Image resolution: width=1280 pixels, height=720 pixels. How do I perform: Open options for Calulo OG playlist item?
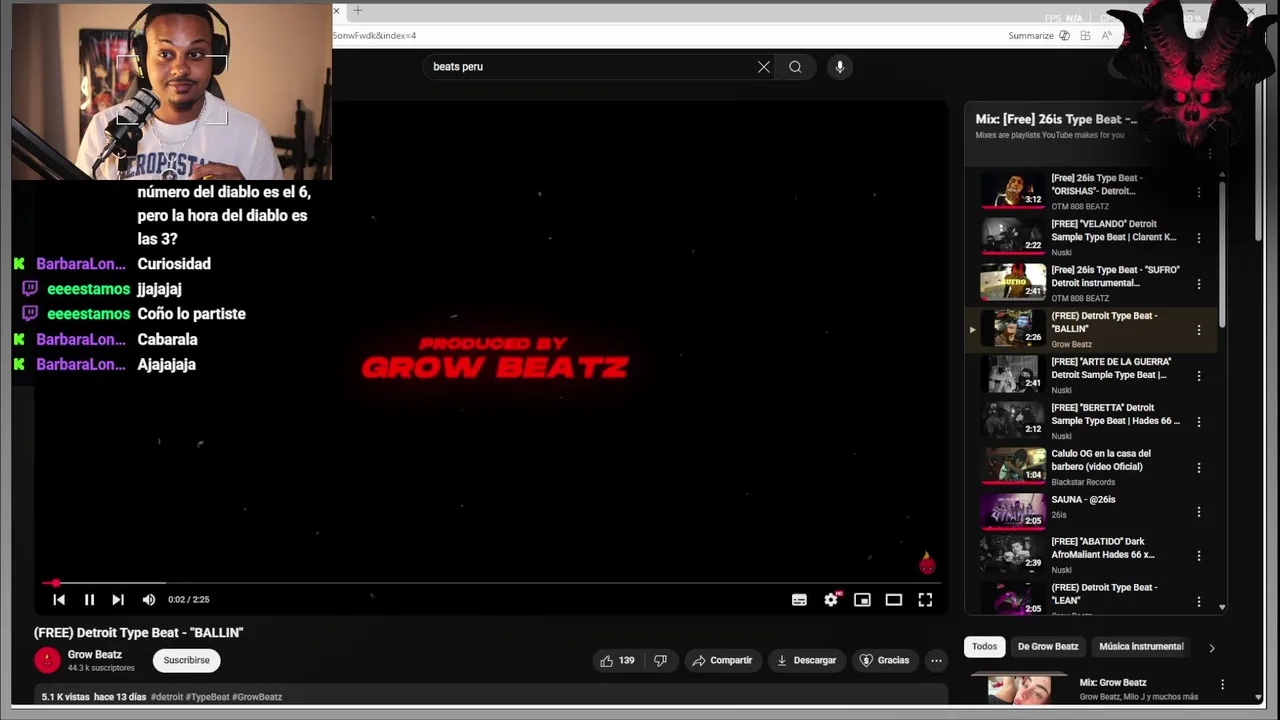(x=1199, y=467)
